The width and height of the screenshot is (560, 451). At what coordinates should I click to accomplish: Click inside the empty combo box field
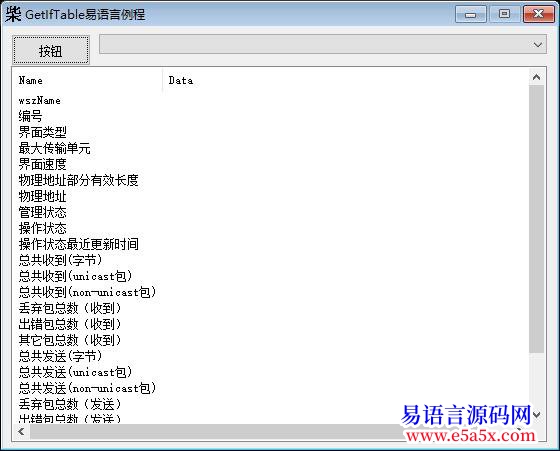(314, 45)
